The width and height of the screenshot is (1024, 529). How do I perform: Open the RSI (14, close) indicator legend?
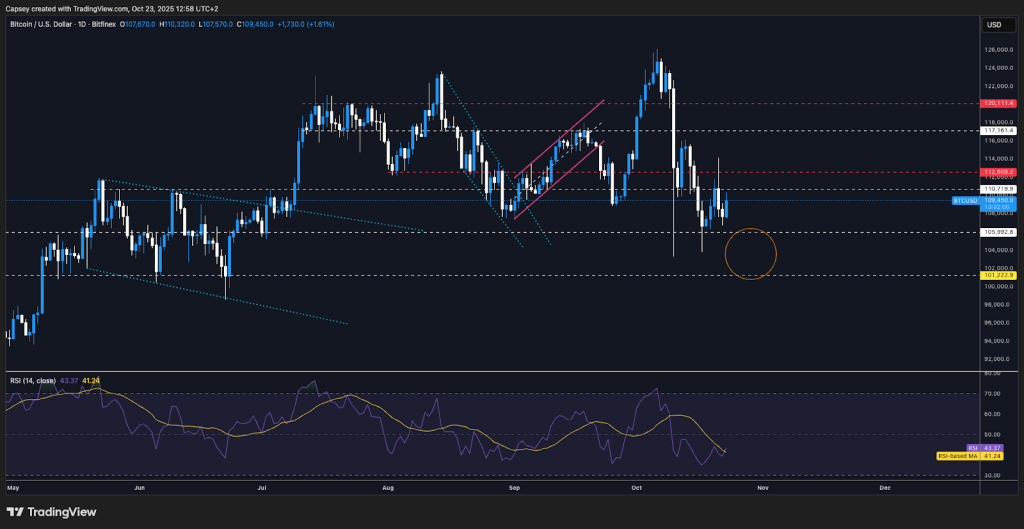pyautogui.click(x=30, y=380)
